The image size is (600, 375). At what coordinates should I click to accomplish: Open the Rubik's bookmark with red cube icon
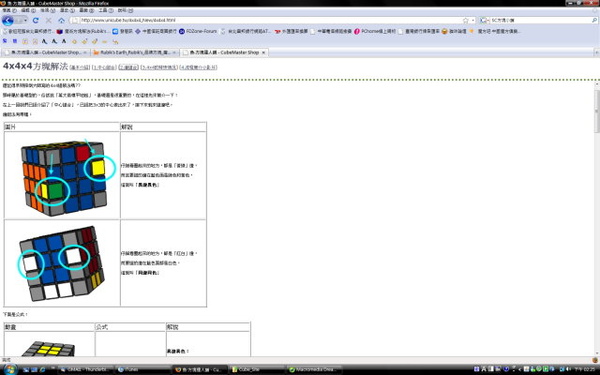(x=83, y=31)
